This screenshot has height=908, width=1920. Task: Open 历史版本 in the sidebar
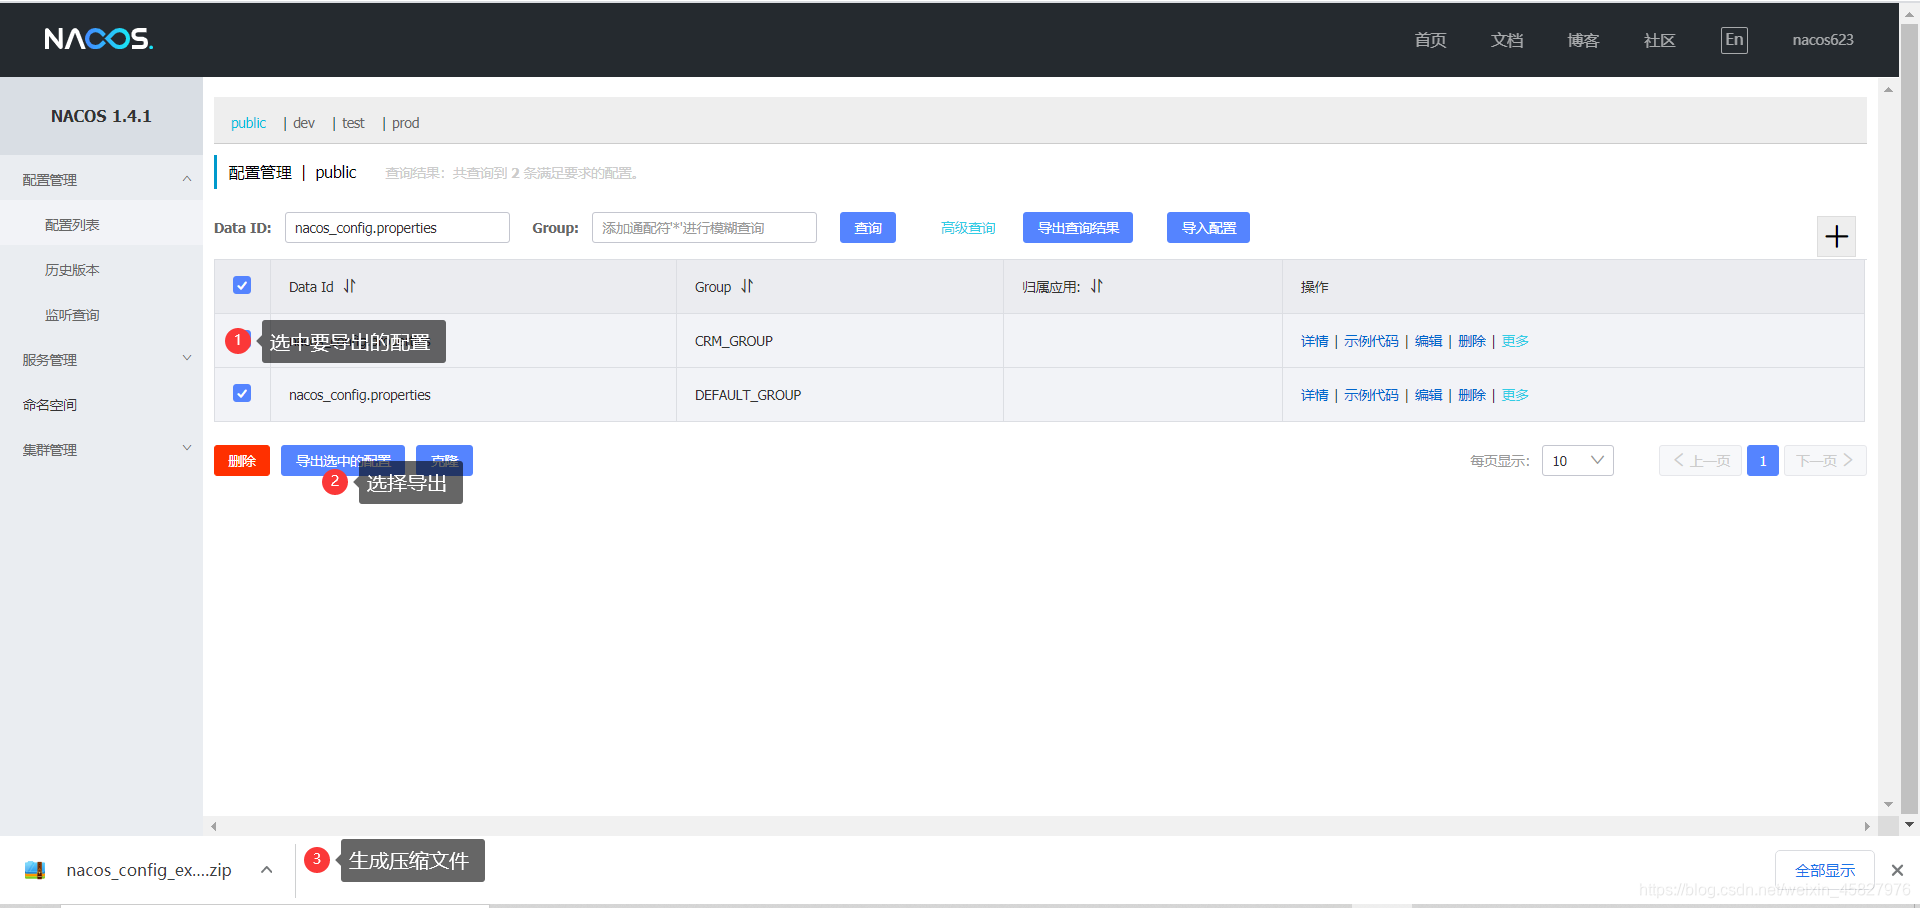tap(72, 270)
